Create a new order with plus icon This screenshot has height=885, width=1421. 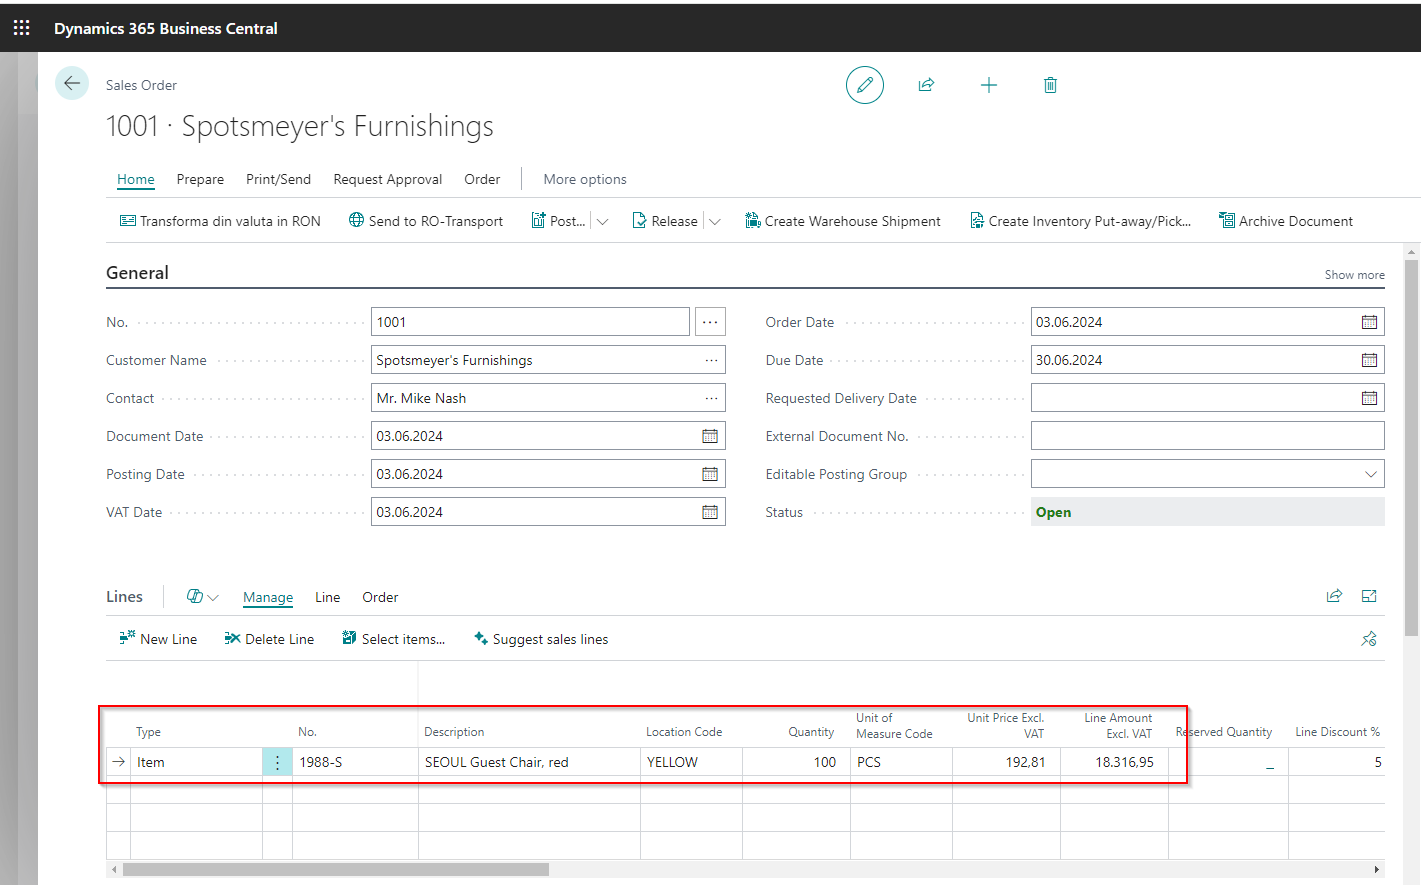(x=989, y=85)
